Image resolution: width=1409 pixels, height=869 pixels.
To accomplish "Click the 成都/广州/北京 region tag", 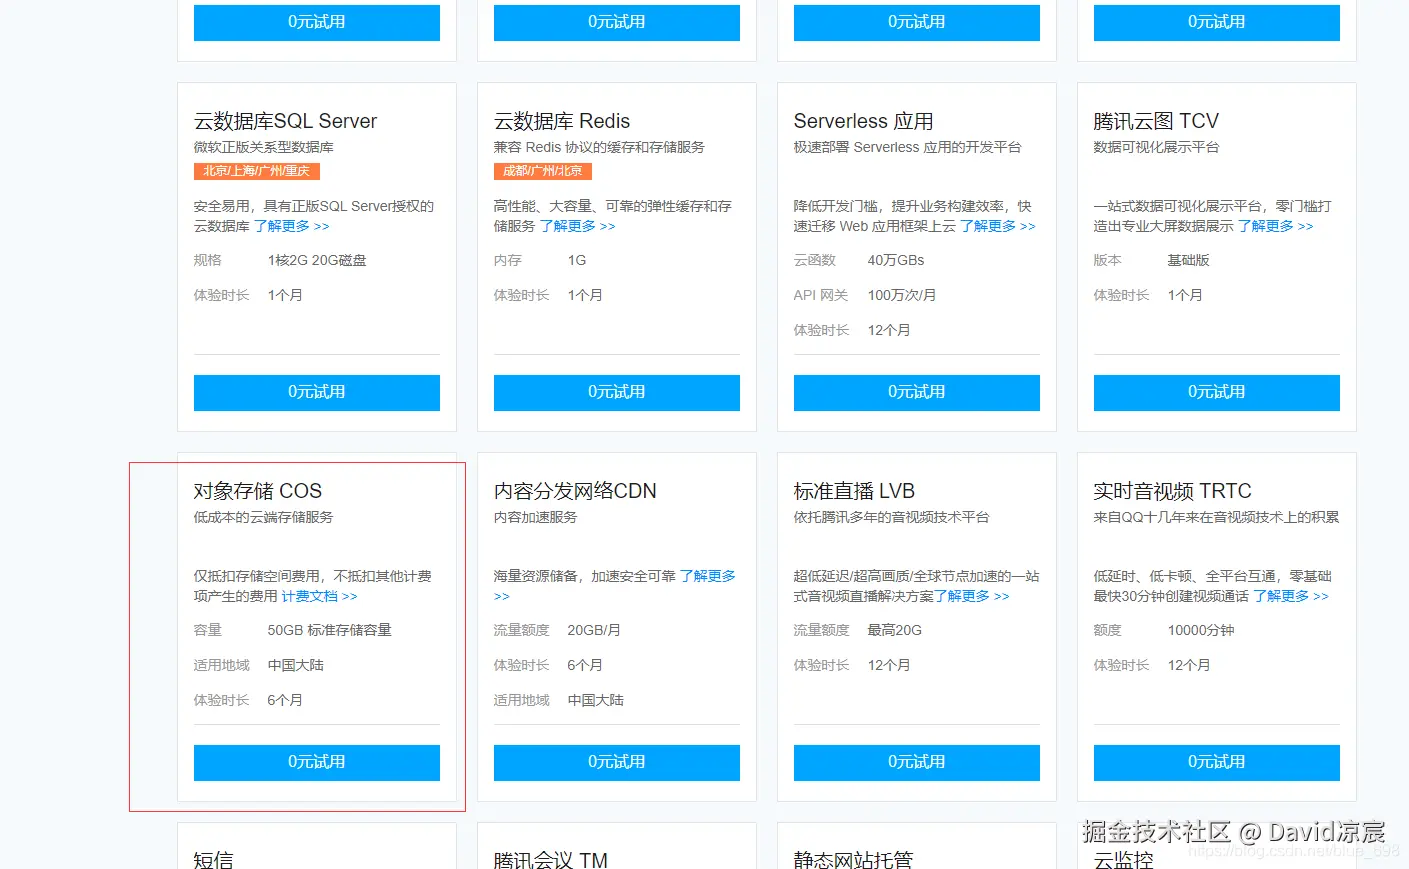I will (542, 171).
